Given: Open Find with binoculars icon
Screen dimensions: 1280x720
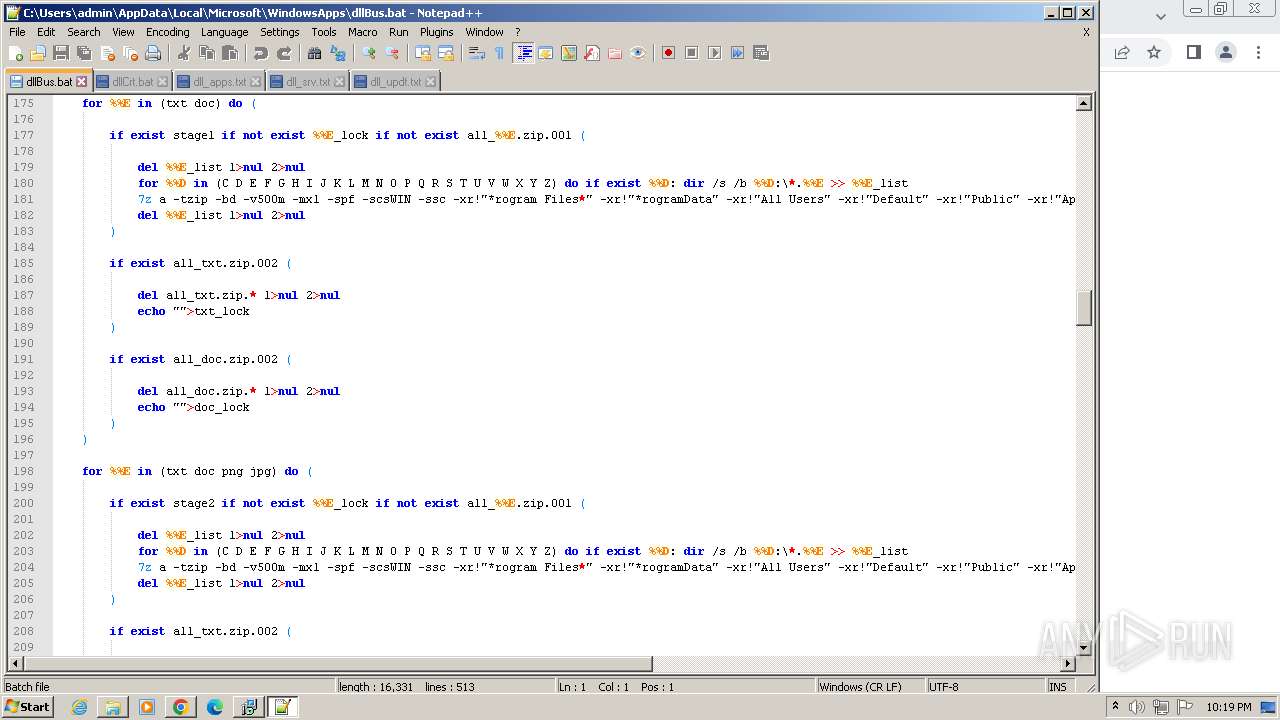Looking at the screenshot, I should click(x=314, y=53).
